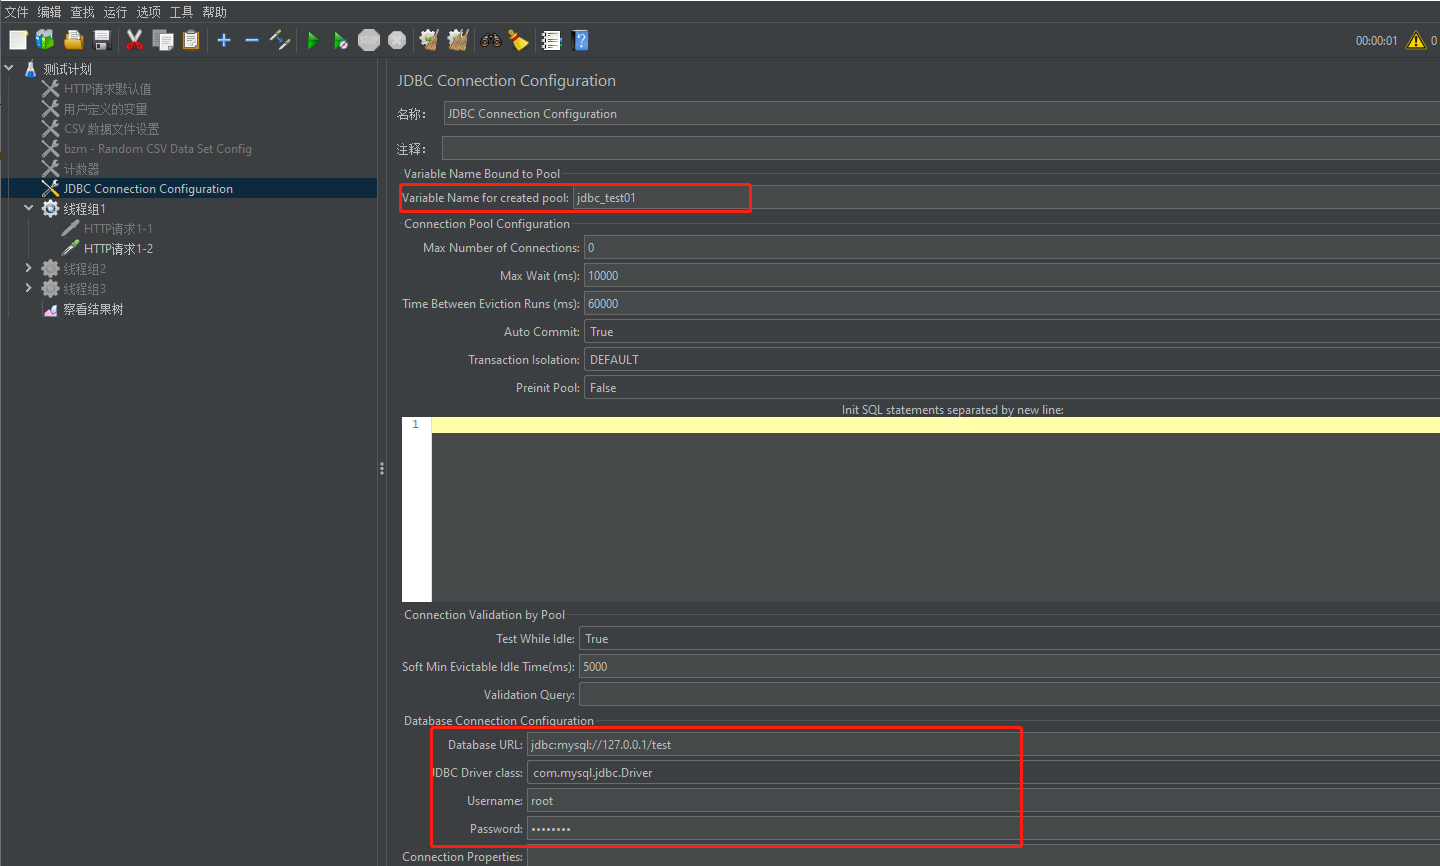The image size is (1440, 866).
Task: Open the 文件 menu
Action: point(17,12)
